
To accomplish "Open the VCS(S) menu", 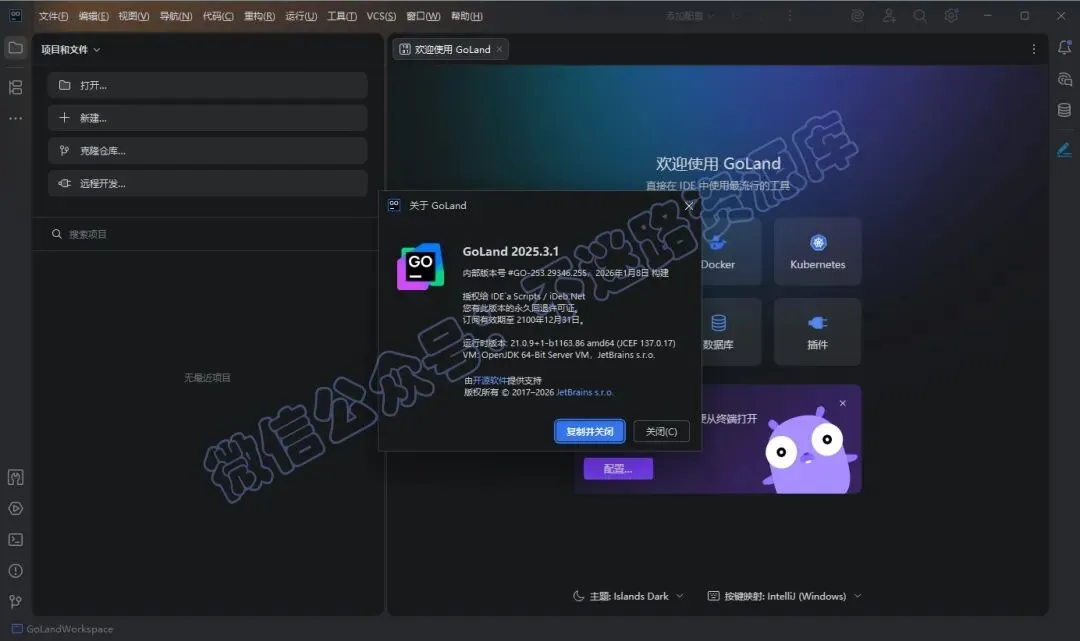I will (381, 16).
